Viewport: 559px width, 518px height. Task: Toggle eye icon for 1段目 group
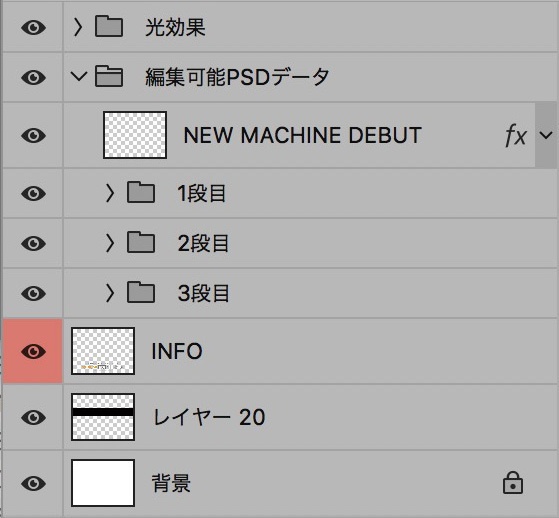pyautogui.click(x=33, y=194)
